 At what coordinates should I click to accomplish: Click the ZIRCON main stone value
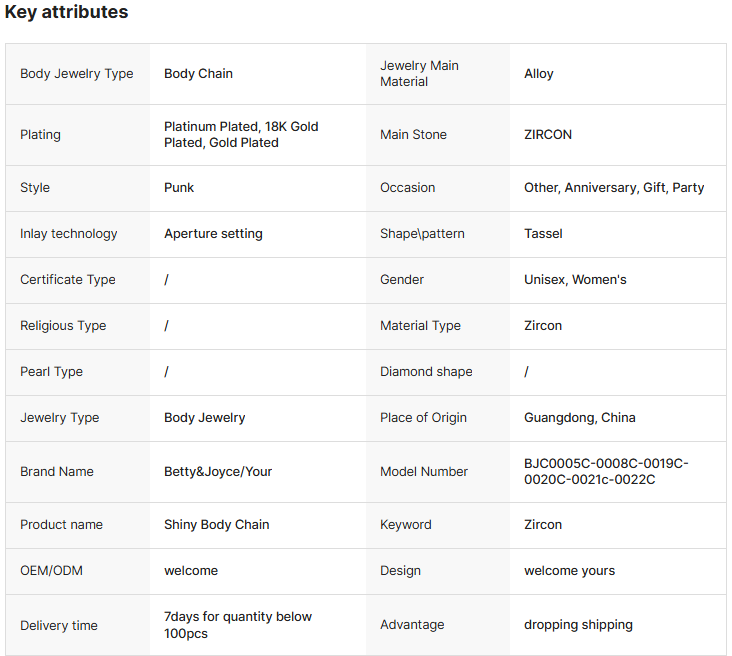548,135
